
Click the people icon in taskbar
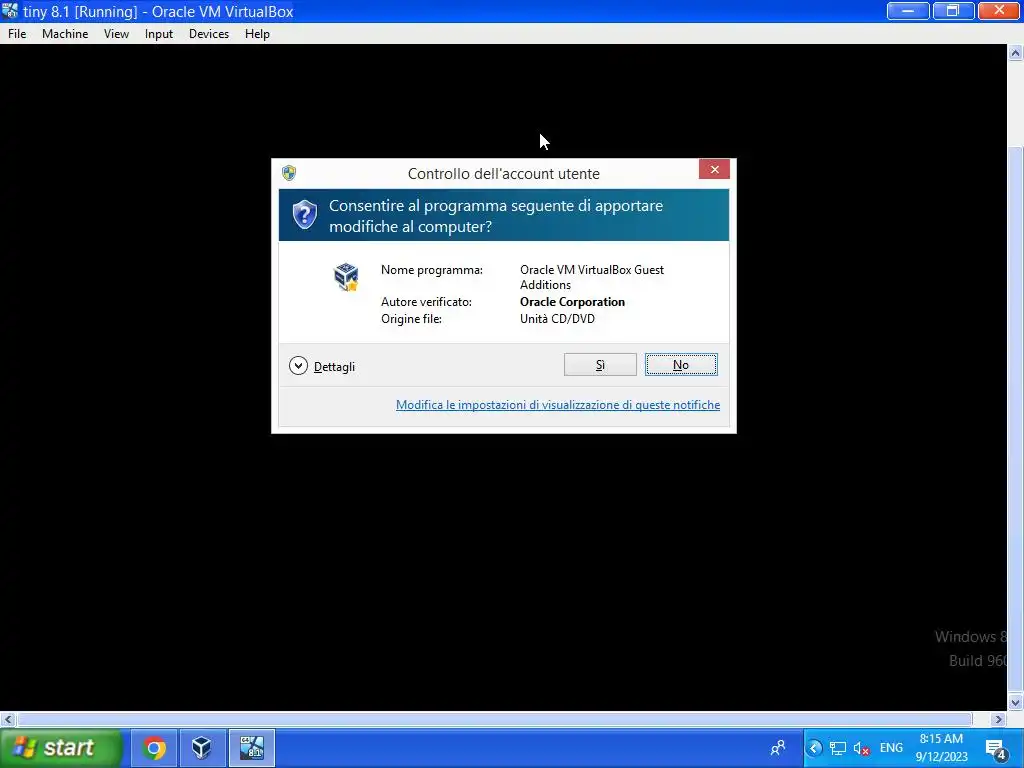pyautogui.click(x=778, y=748)
